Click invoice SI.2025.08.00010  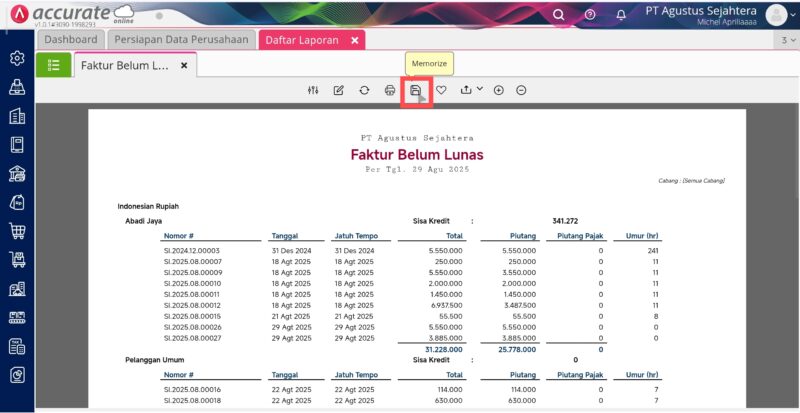[193, 283]
